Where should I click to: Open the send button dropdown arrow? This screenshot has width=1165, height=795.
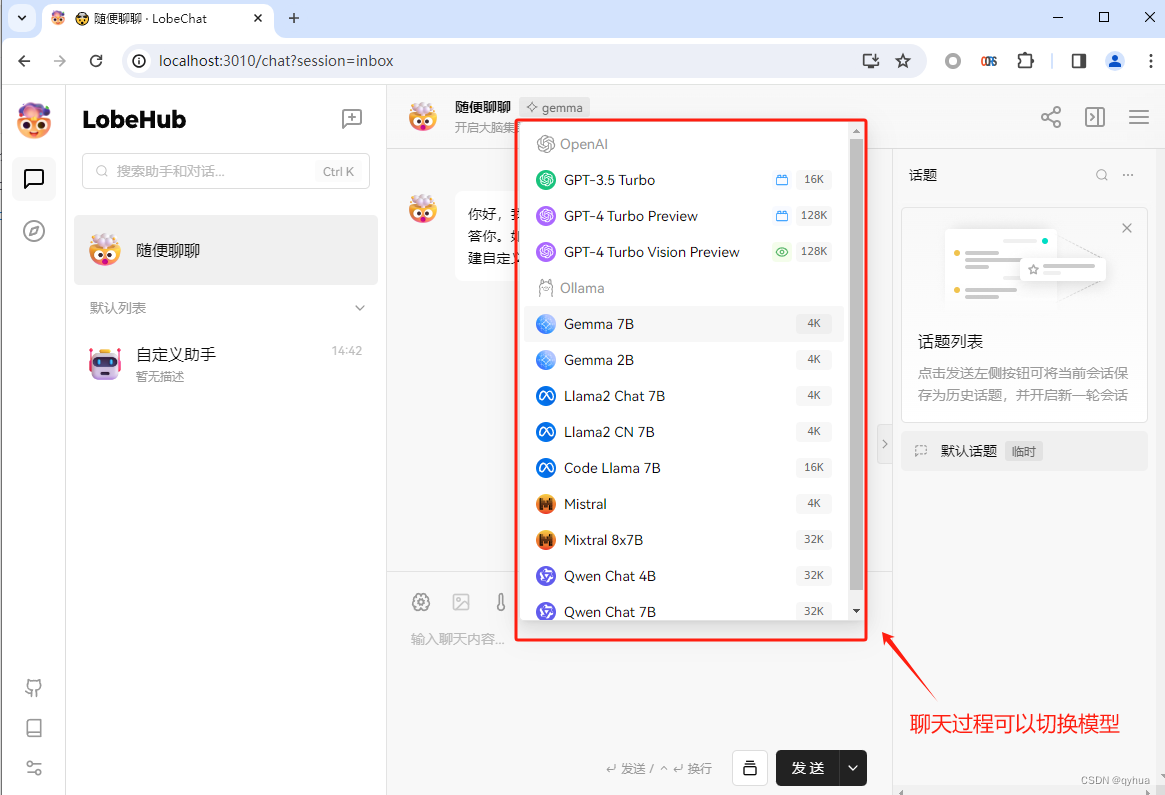852,768
